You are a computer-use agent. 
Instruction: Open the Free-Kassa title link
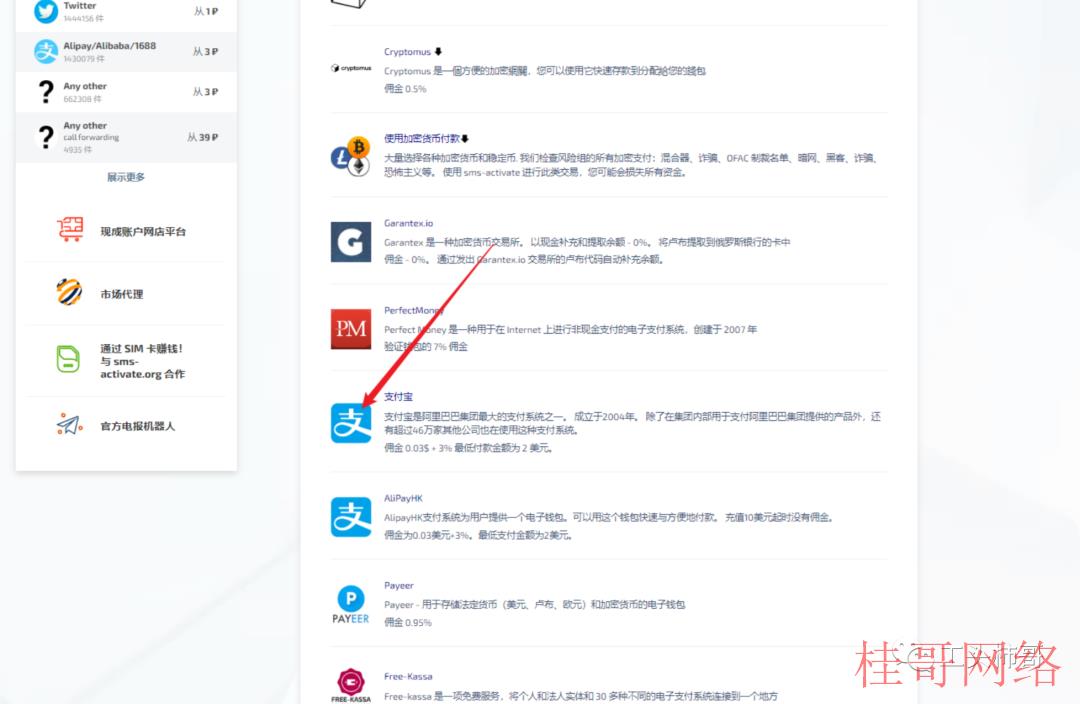pyautogui.click(x=408, y=676)
